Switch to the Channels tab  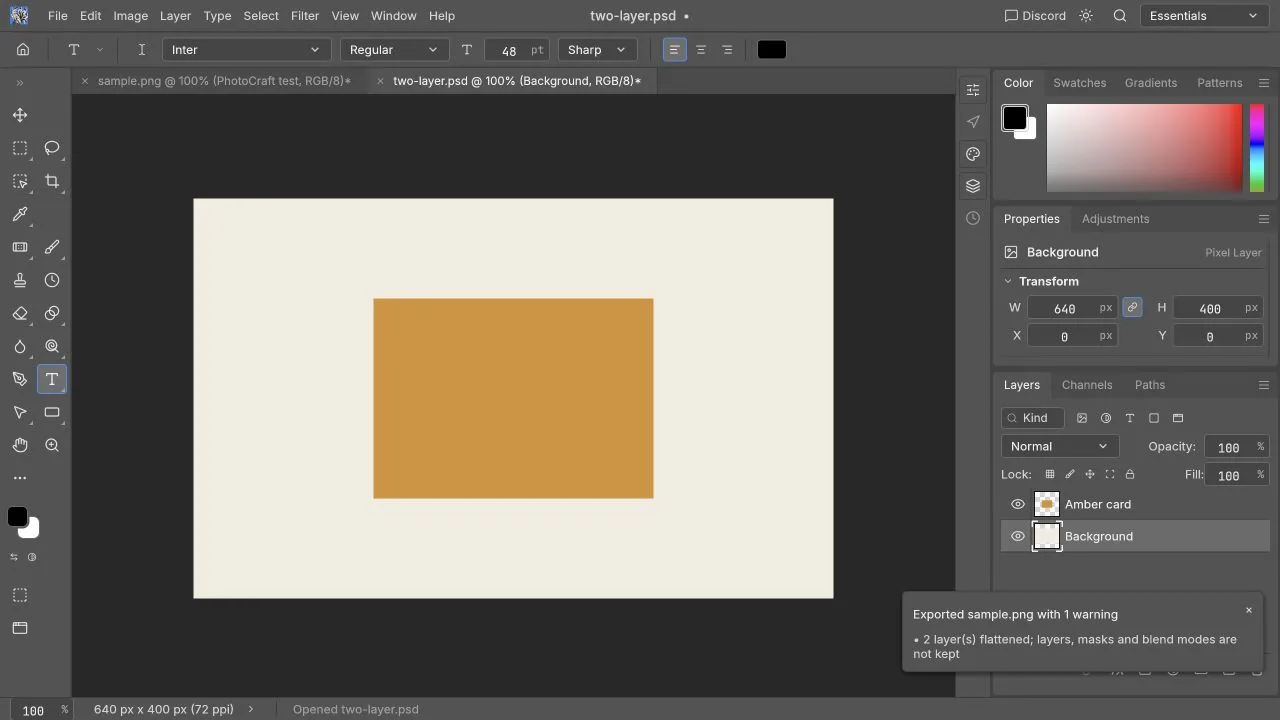(x=1087, y=385)
